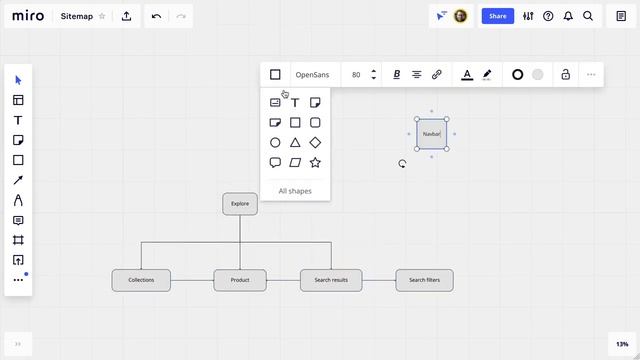Click the Sitemap board title
Screen dimensions: 640x360
click(77, 16)
